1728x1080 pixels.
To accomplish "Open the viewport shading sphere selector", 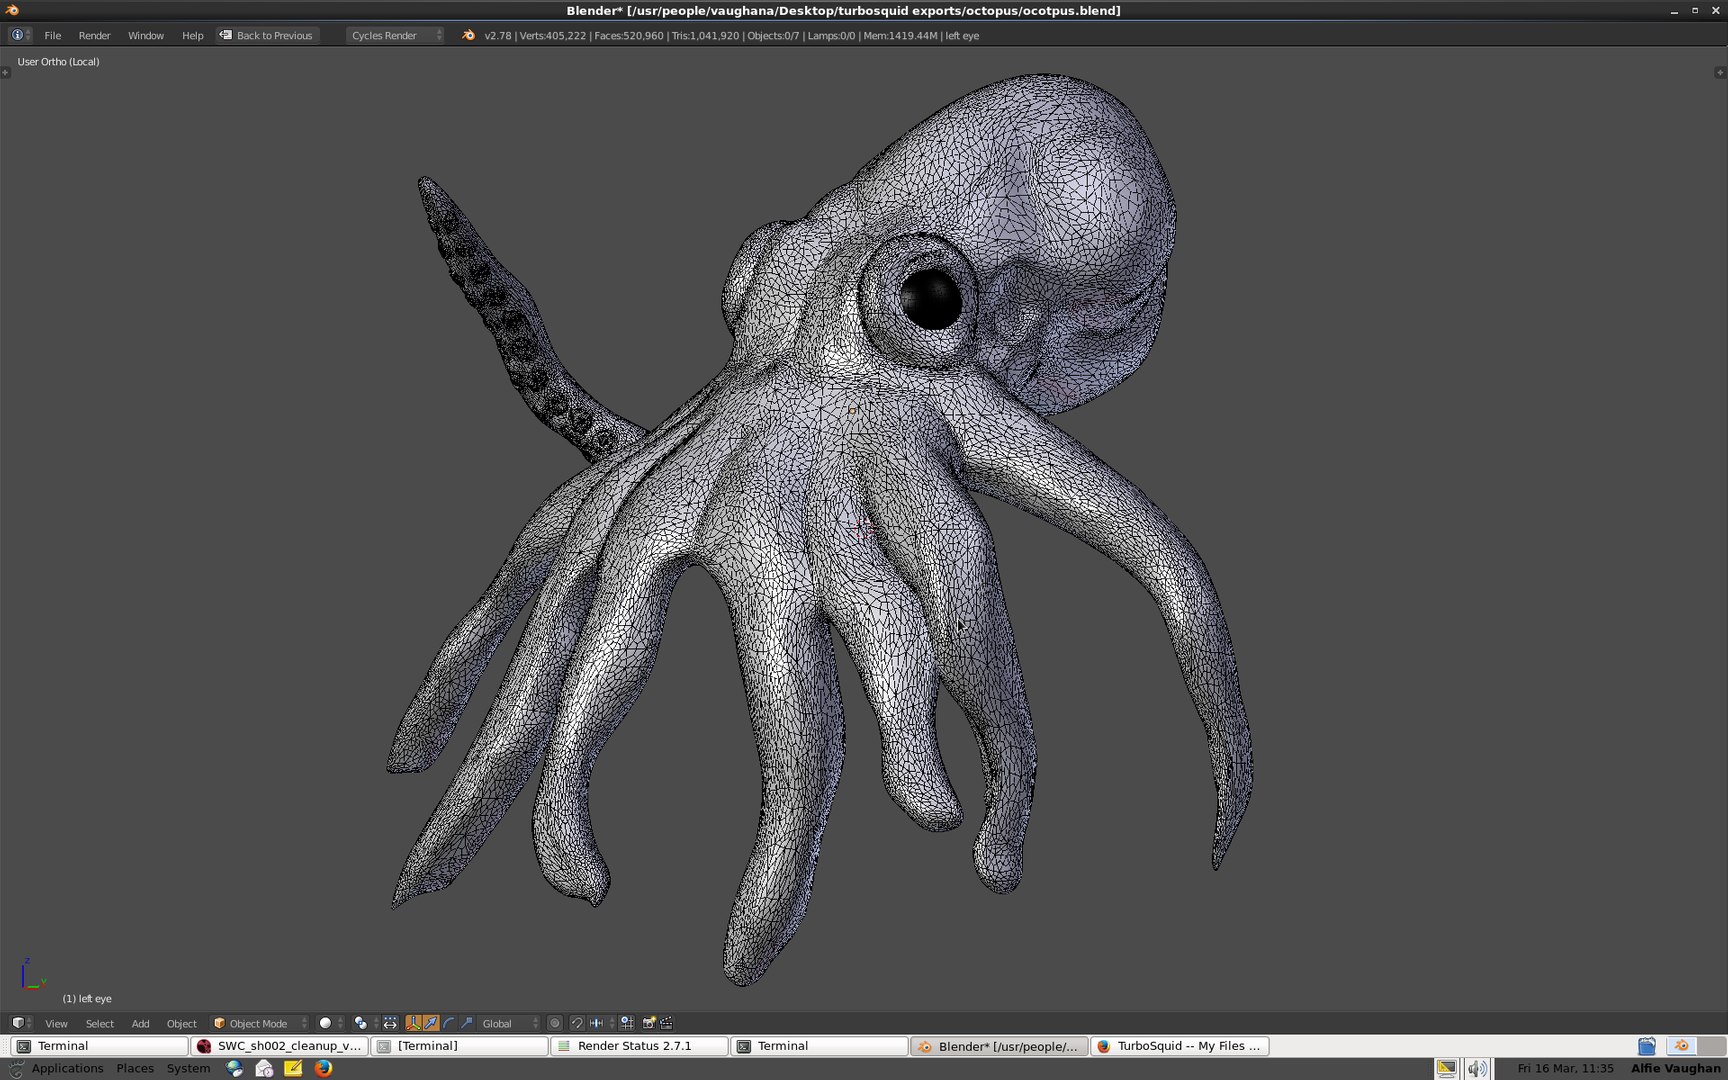I will (x=330, y=1023).
